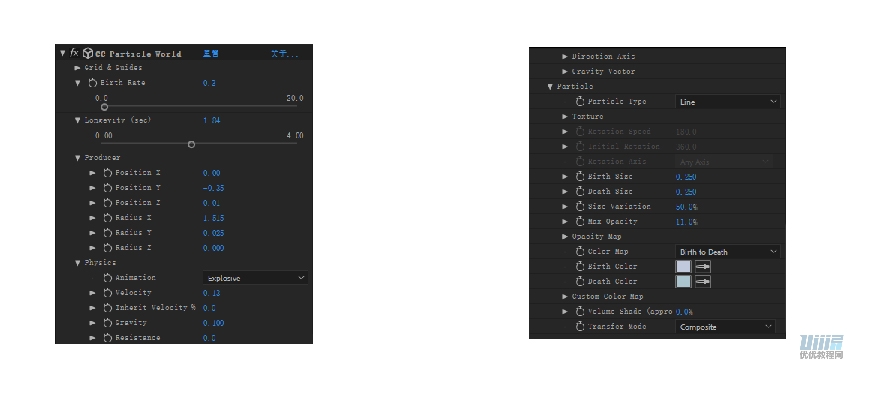Expand the Grid & Guides section
The image size is (870, 394).
tap(78, 68)
